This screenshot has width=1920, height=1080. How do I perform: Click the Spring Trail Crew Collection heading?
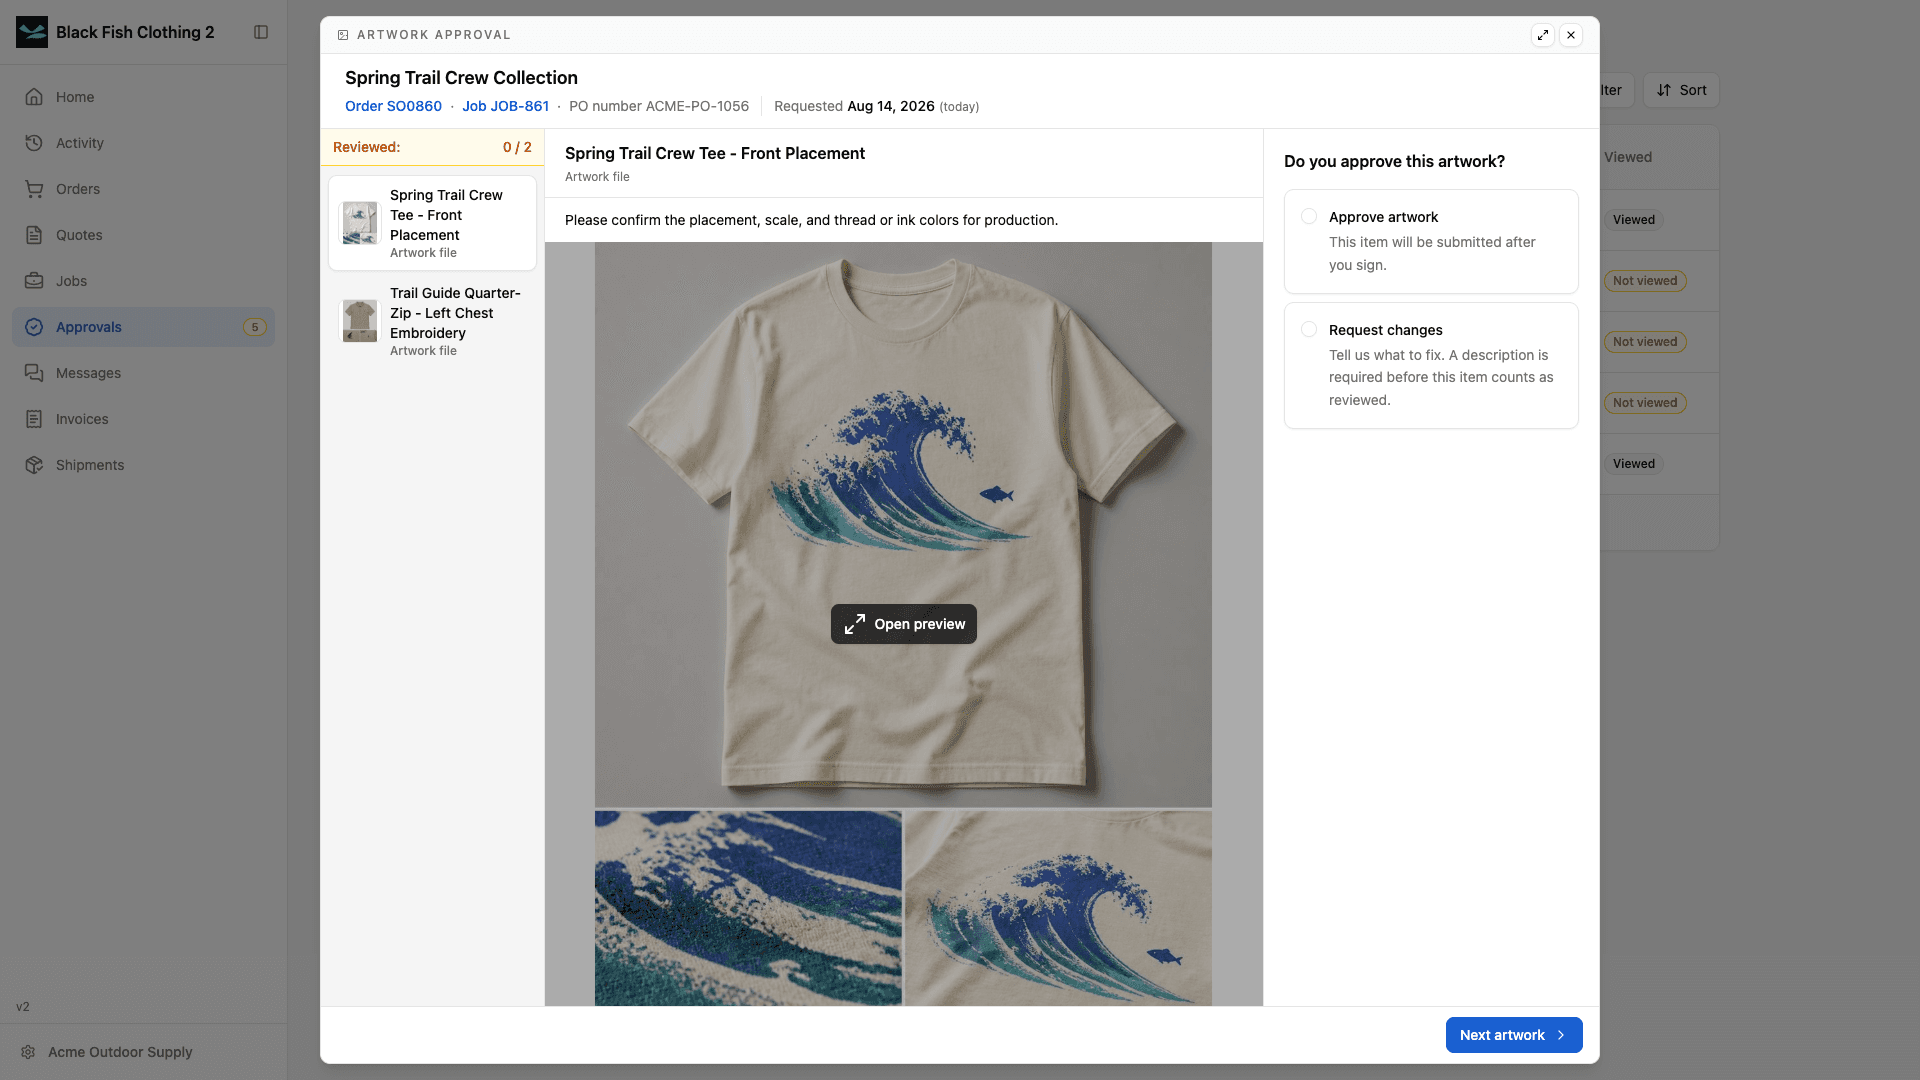pyautogui.click(x=461, y=78)
